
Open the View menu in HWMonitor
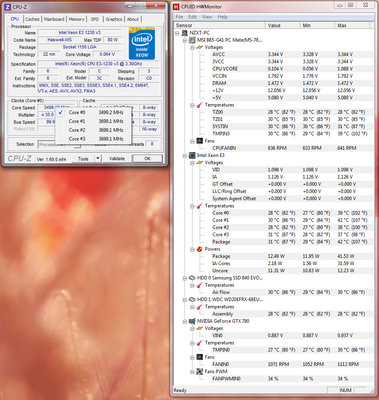207,17
